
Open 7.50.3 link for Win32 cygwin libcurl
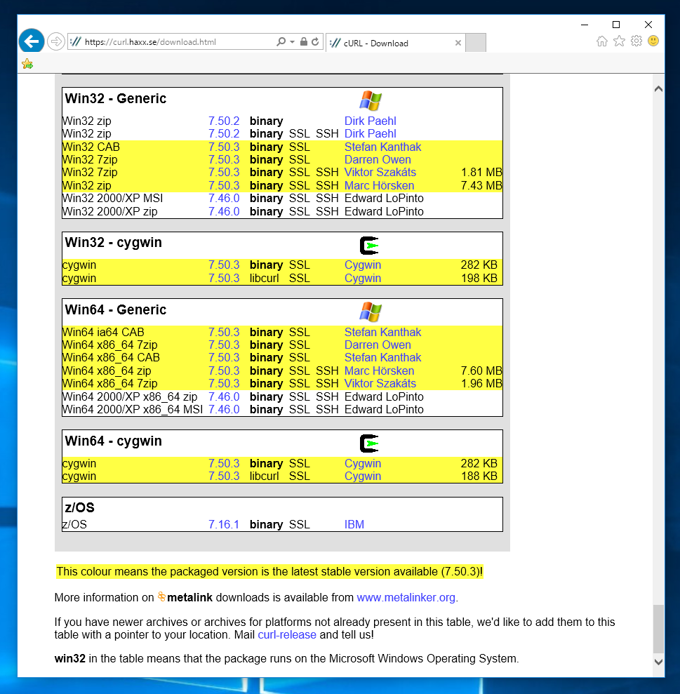pyautogui.click(x=224, y=278)
